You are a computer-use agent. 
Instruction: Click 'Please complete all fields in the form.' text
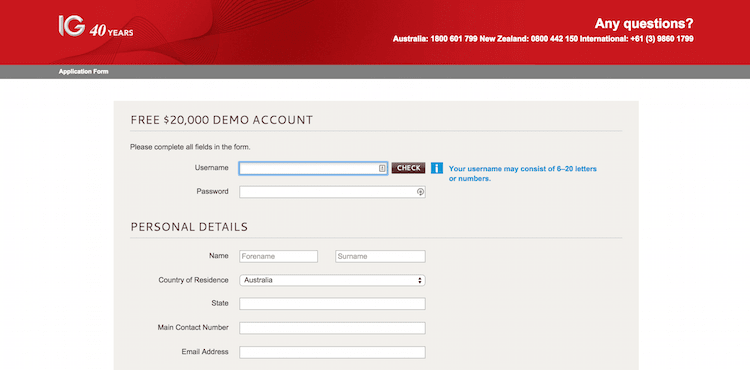190,147
